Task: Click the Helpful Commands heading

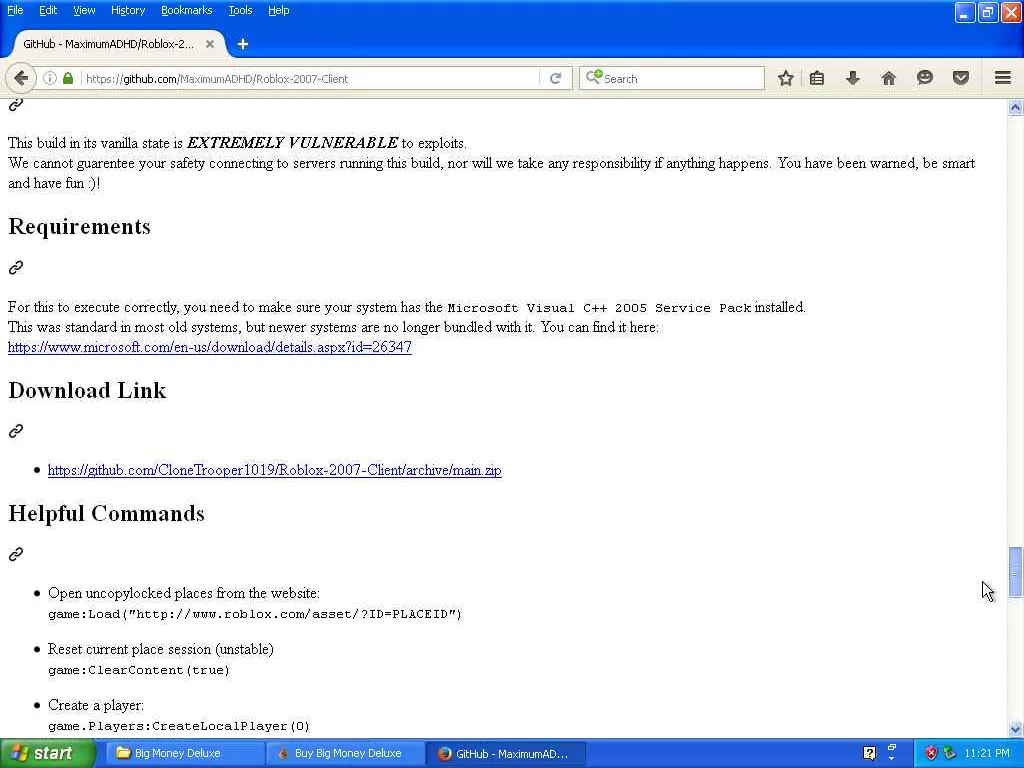Action: (106, 513)
